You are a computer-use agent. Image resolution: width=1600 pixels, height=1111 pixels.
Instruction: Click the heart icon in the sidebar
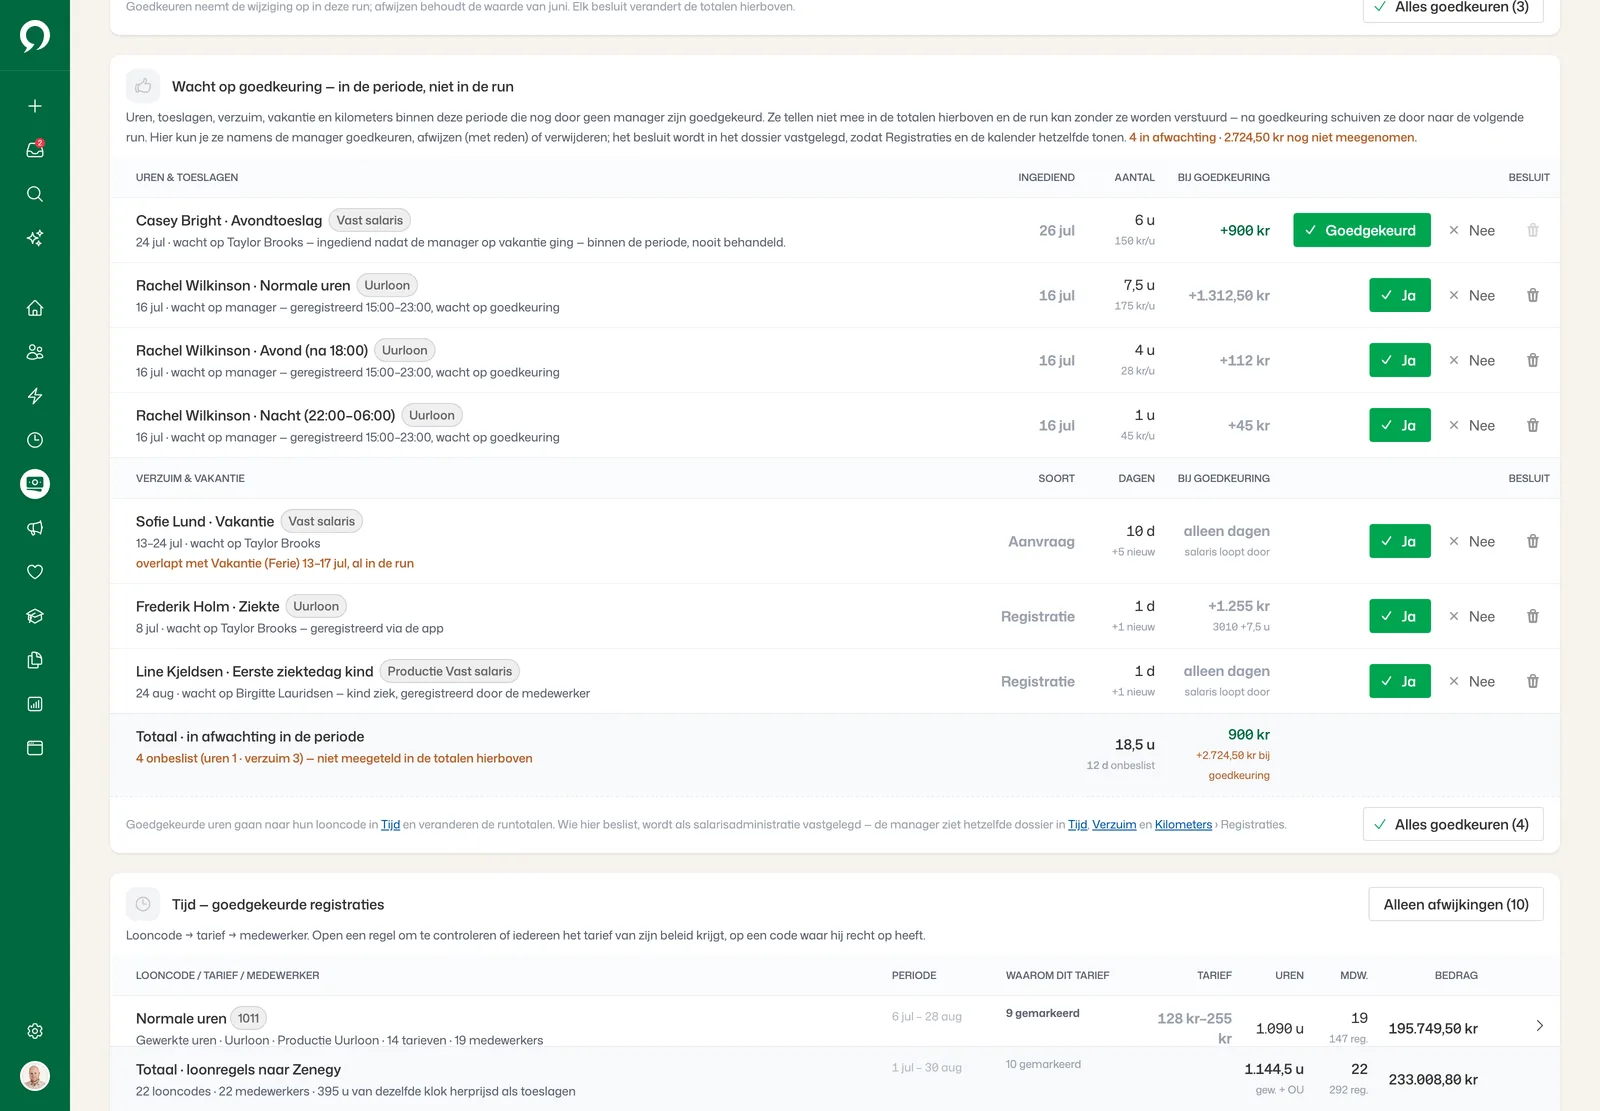(35, 572)
